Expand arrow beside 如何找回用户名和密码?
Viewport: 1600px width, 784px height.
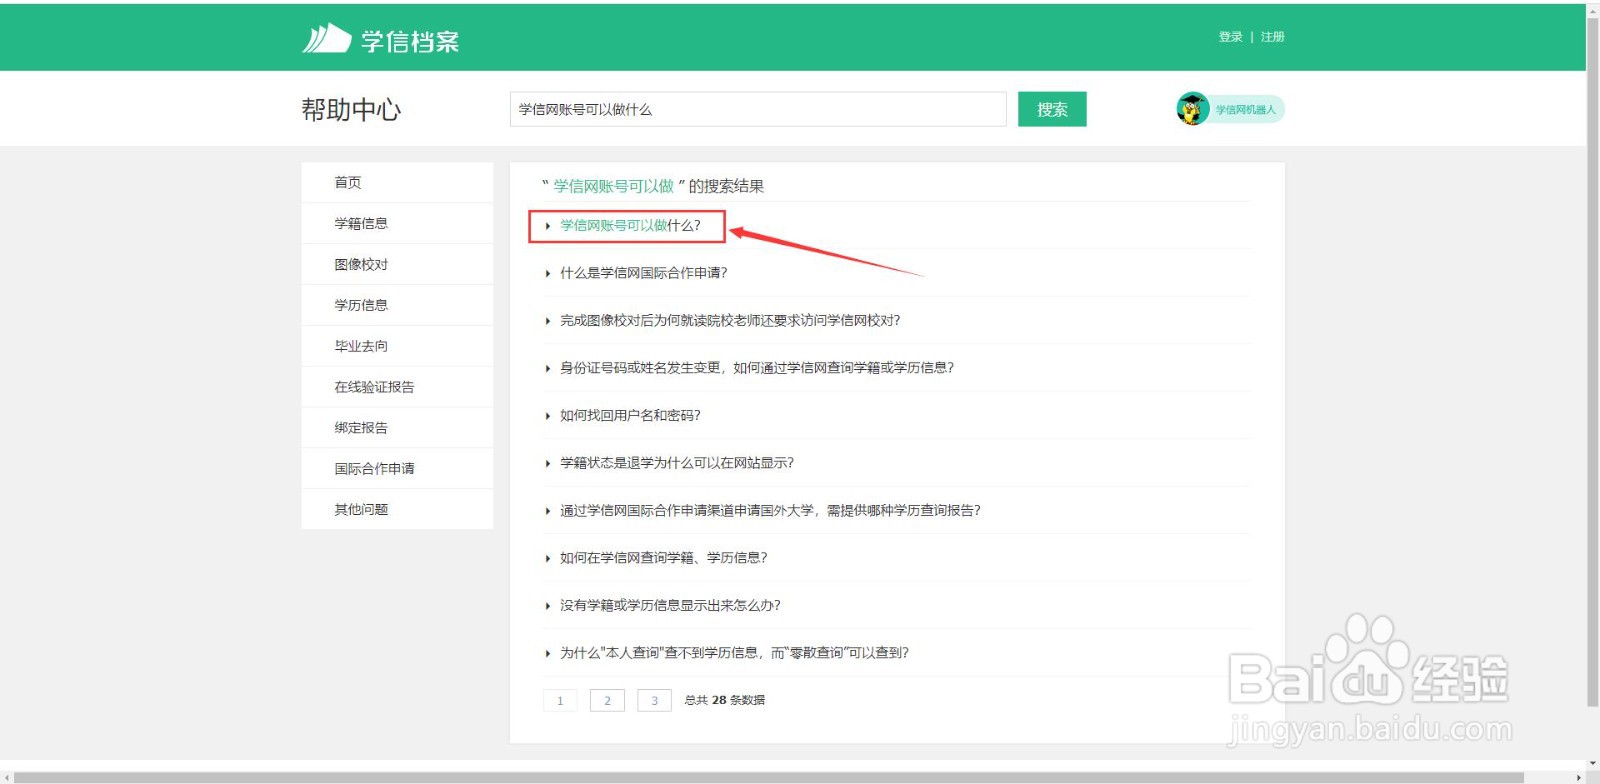coord(548,416)
